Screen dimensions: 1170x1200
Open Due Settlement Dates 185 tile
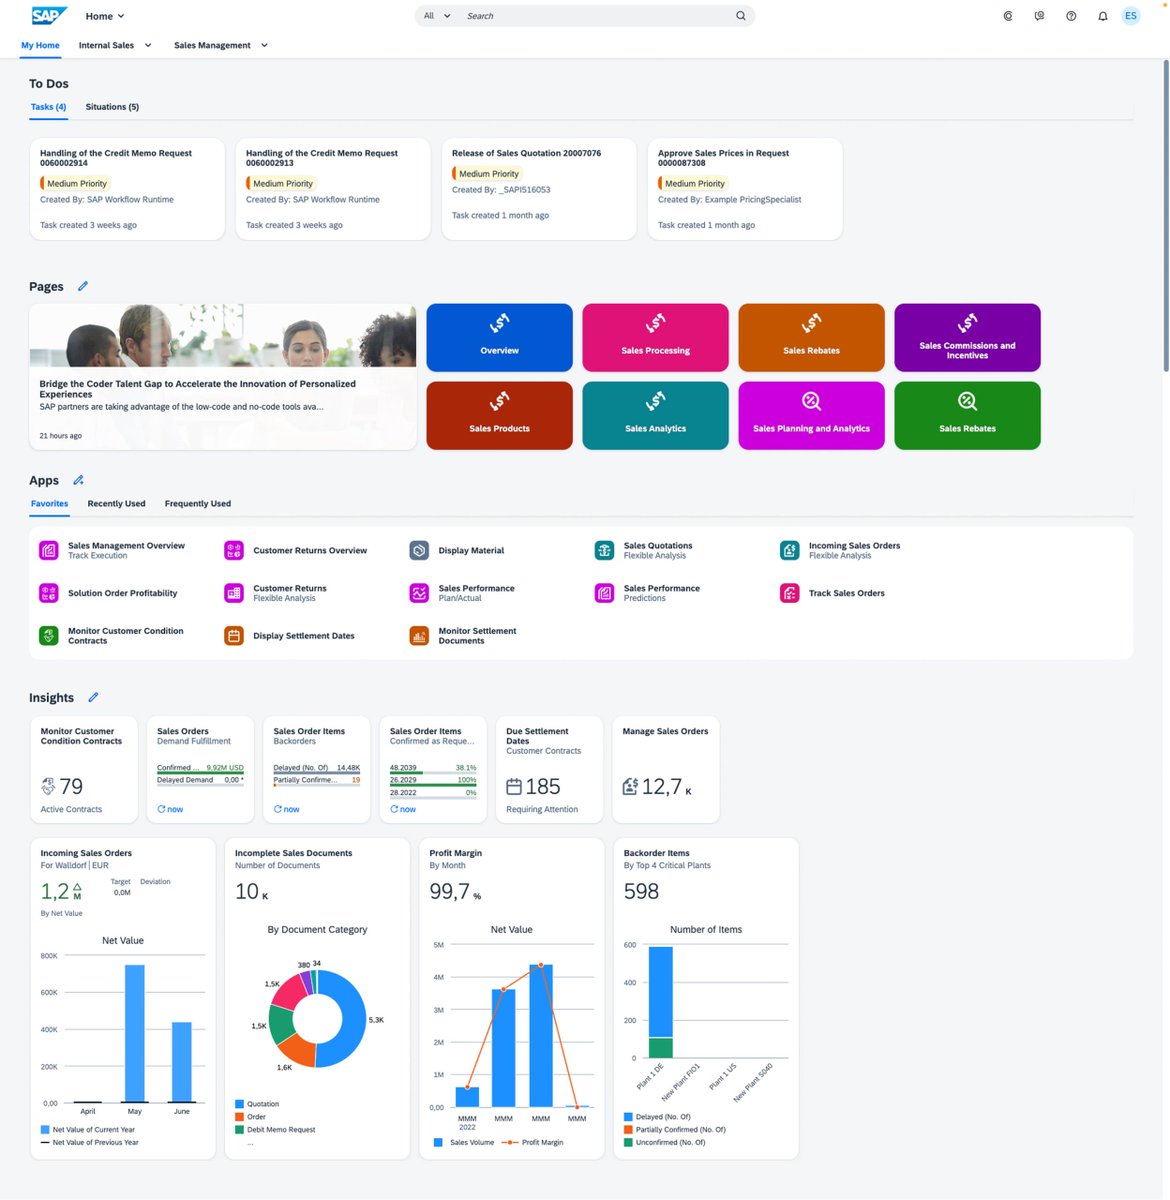[x=549, y=769]
